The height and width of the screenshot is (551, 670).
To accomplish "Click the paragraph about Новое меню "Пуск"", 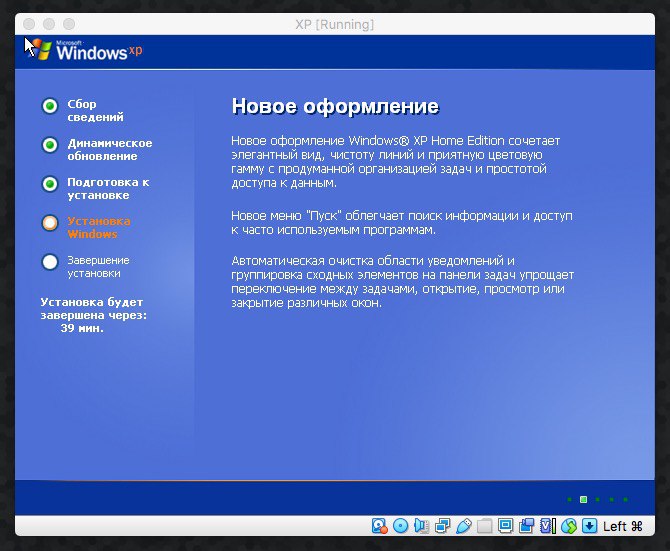I will 402,223.
